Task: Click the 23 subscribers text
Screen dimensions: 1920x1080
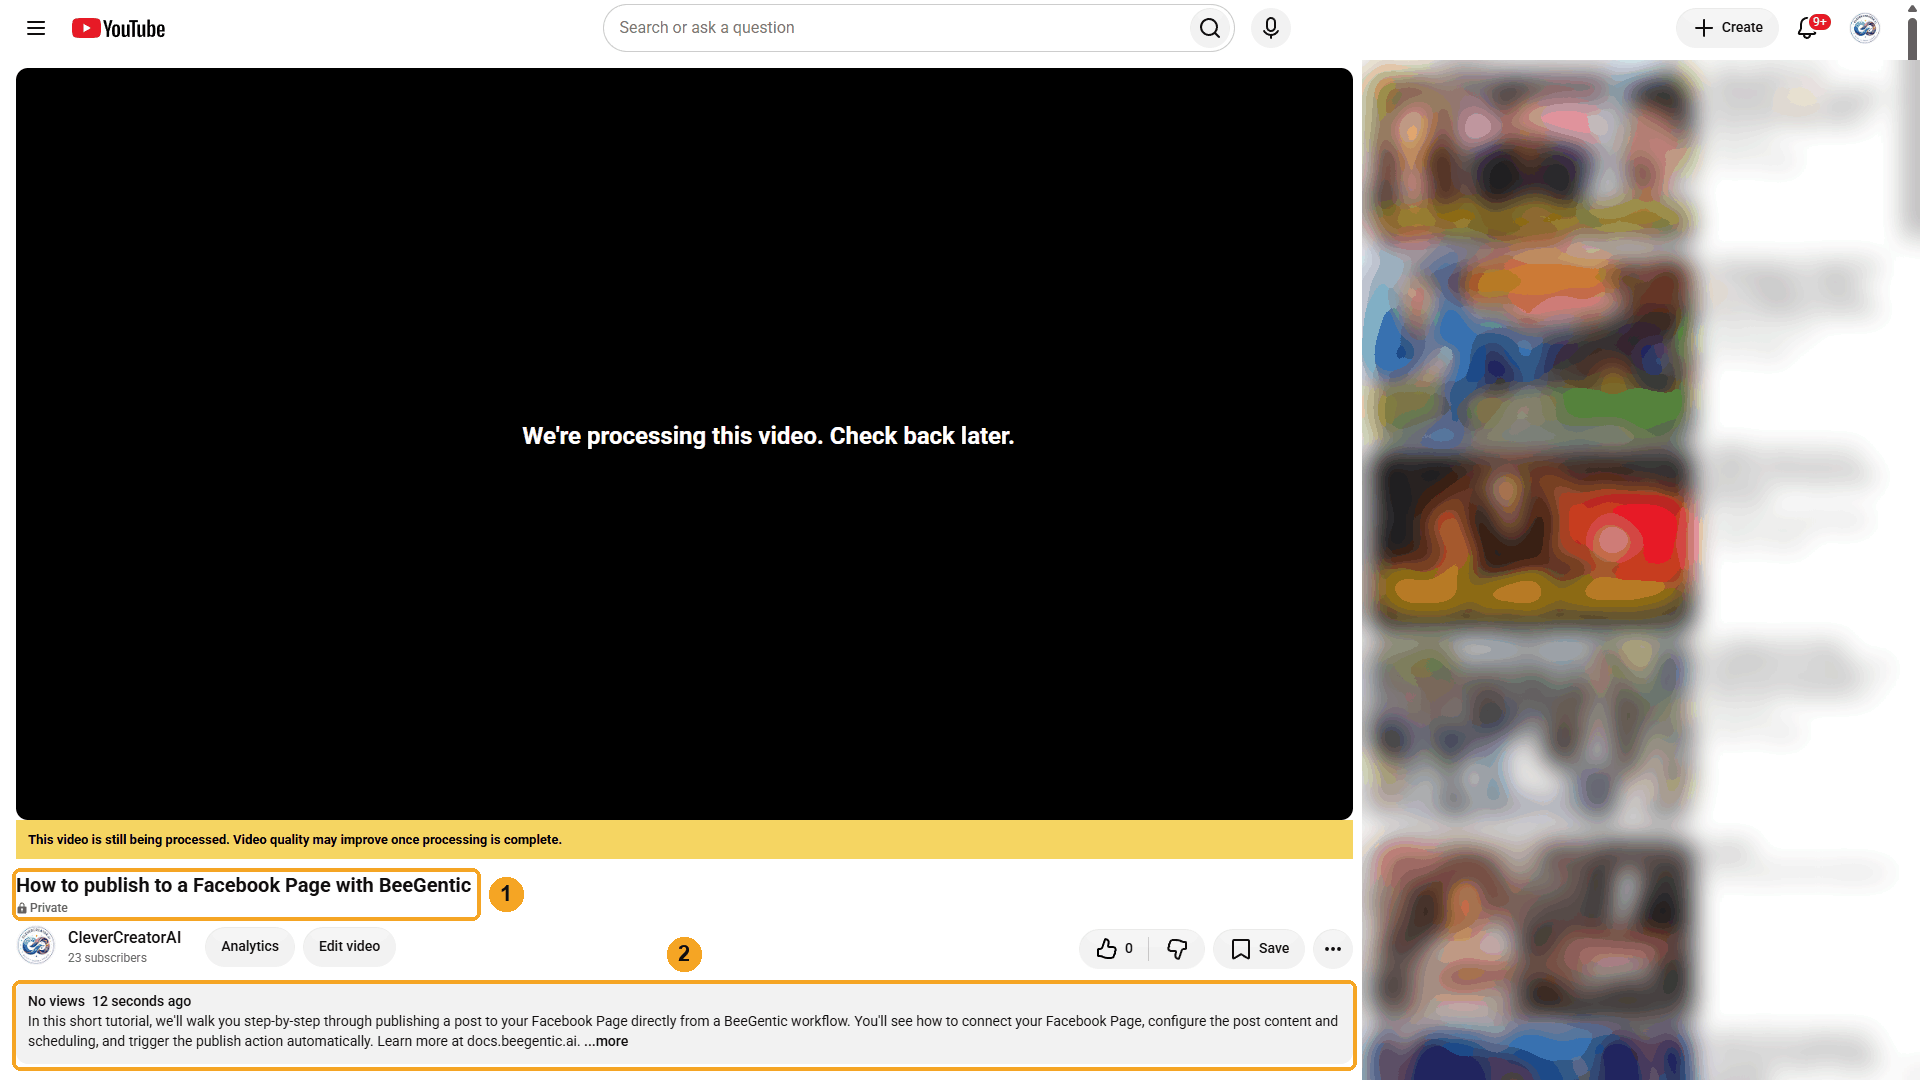Action: 107,958
